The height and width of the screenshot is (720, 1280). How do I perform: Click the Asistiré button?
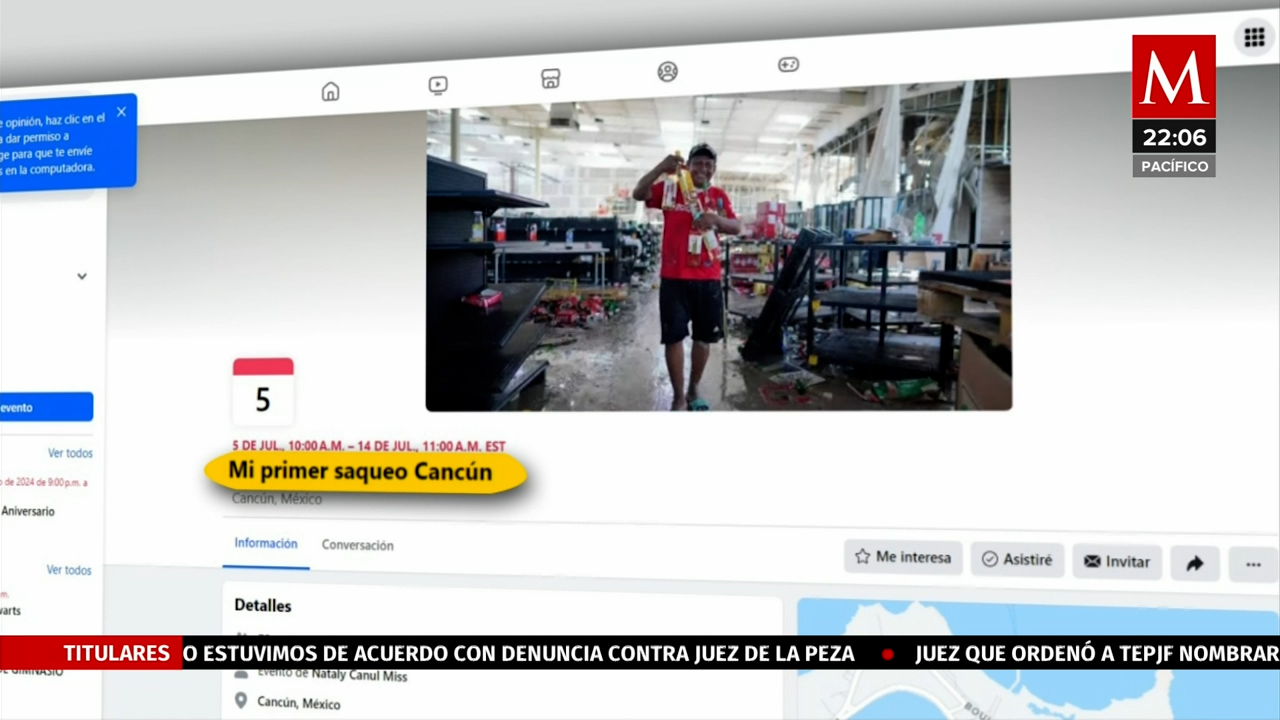tap(1017, 559)
